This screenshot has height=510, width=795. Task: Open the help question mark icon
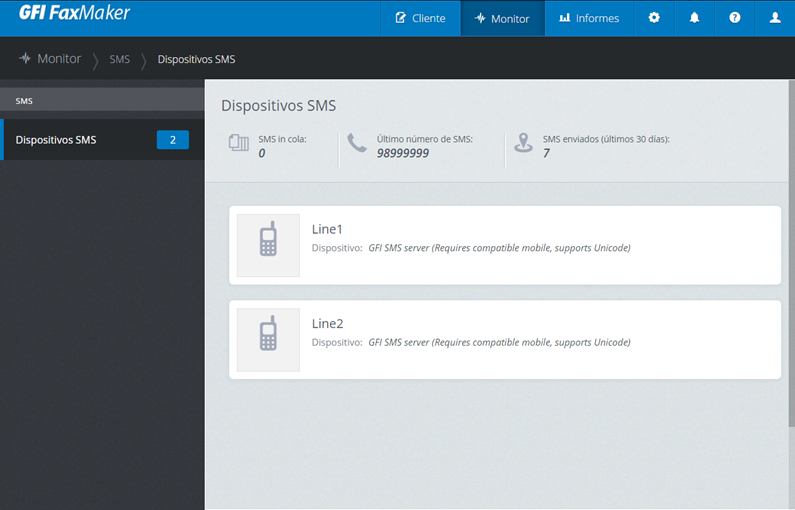click(735, 18)
